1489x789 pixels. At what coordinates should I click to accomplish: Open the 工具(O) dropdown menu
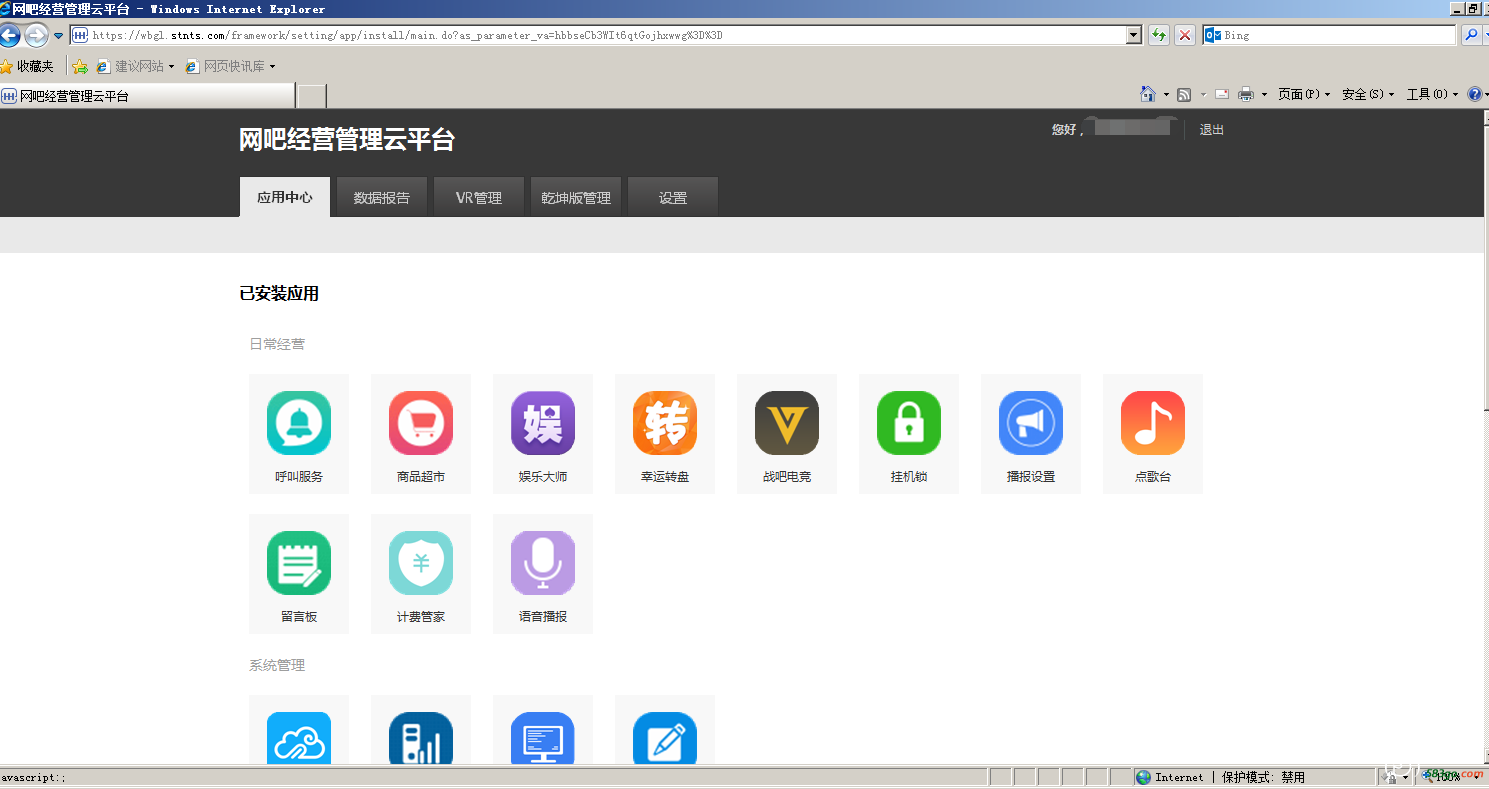coord(1431,94)
